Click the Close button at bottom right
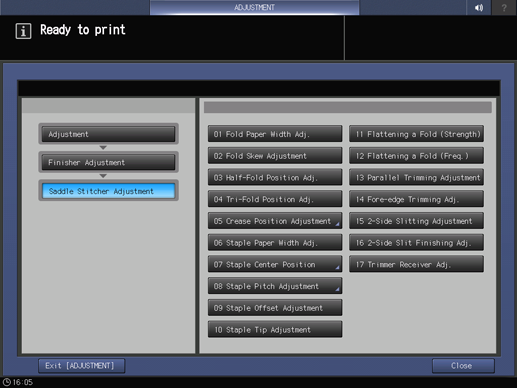 463,366
